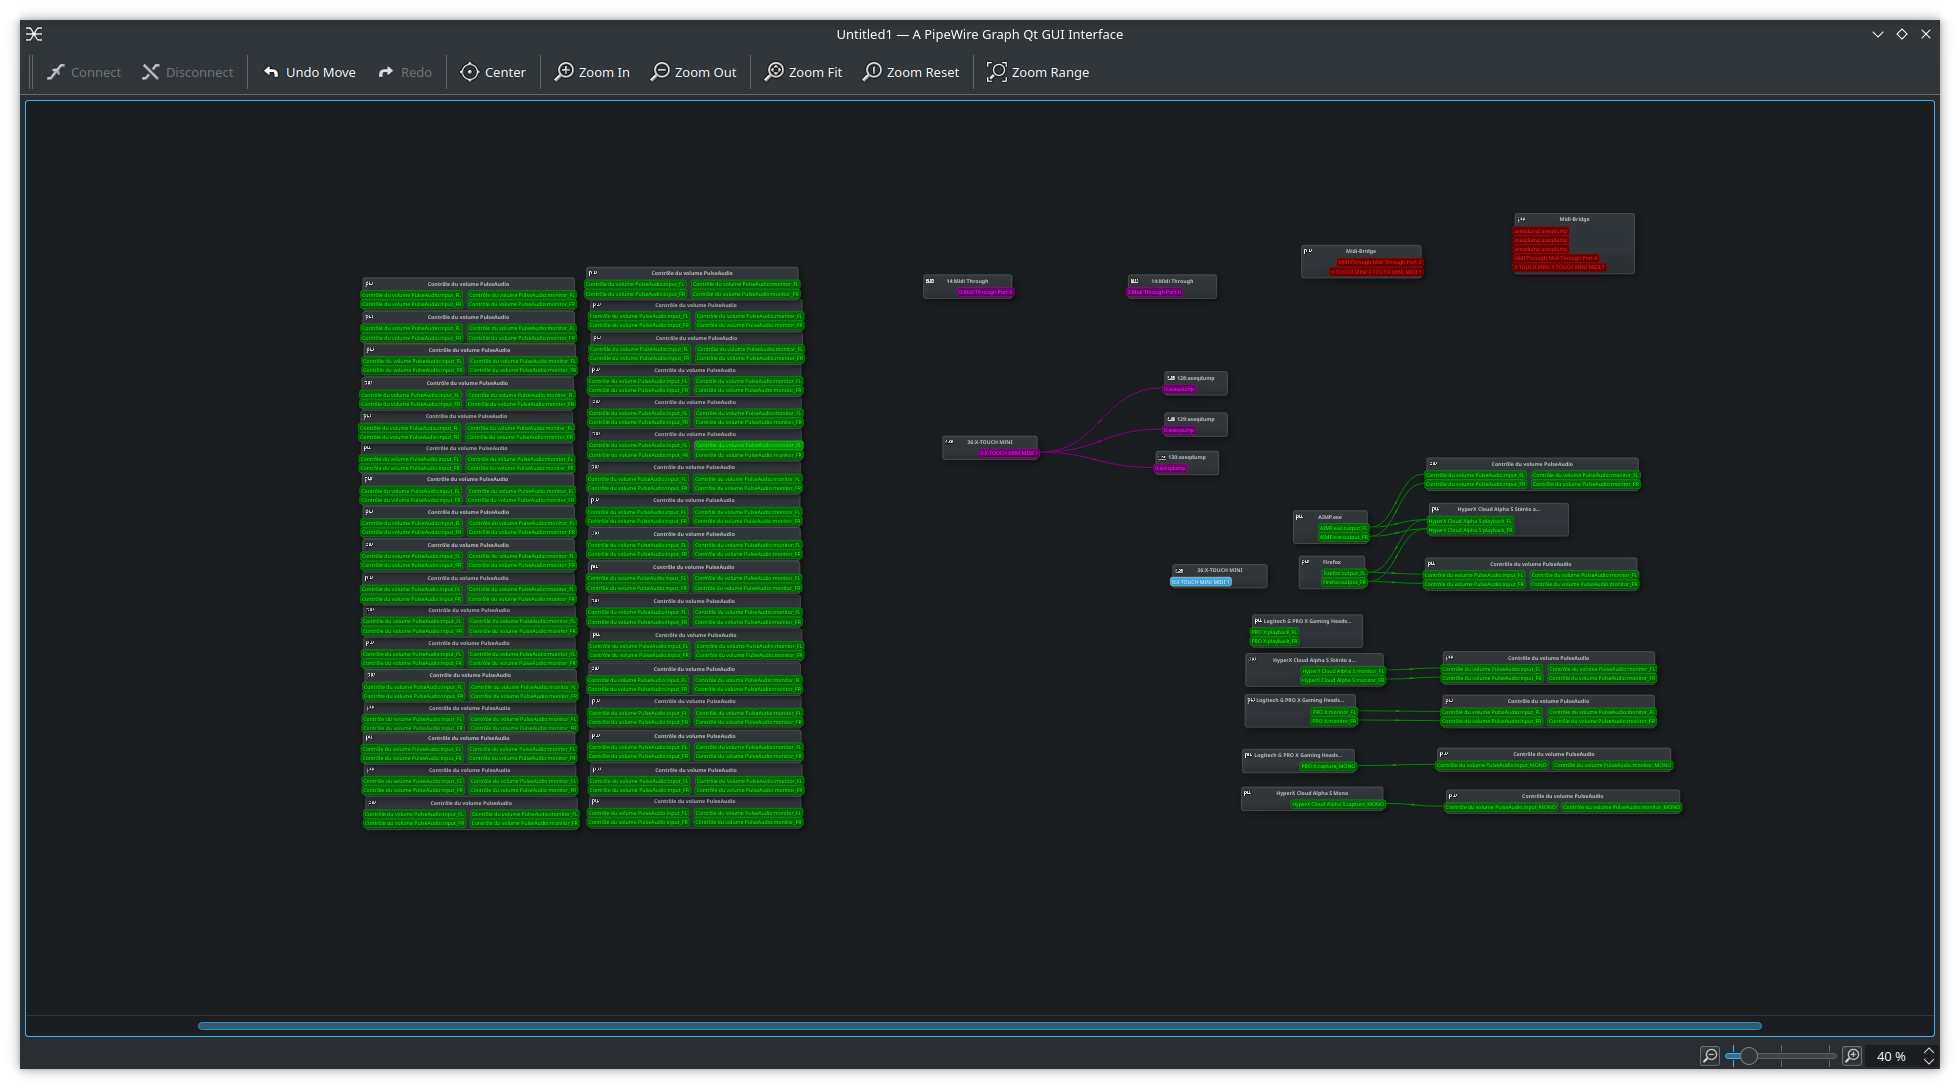1960x1089 pixels.
Task: Select the 36:X-TOUCH MINI node with purple port
Action: (x=990, y=442)
